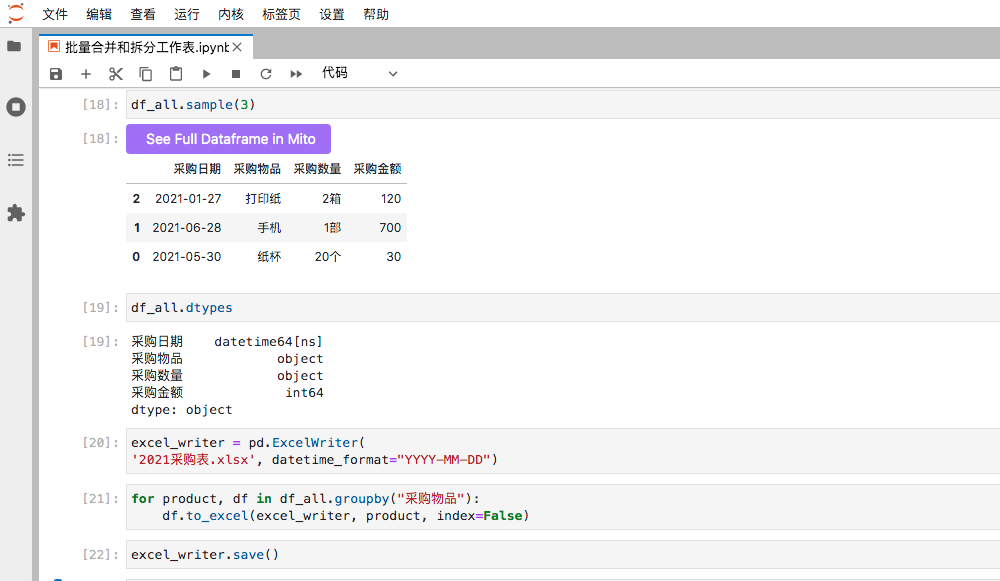
Task: Paste cell from clipboard
Action: pyautogui.click(x=176, y=74)
